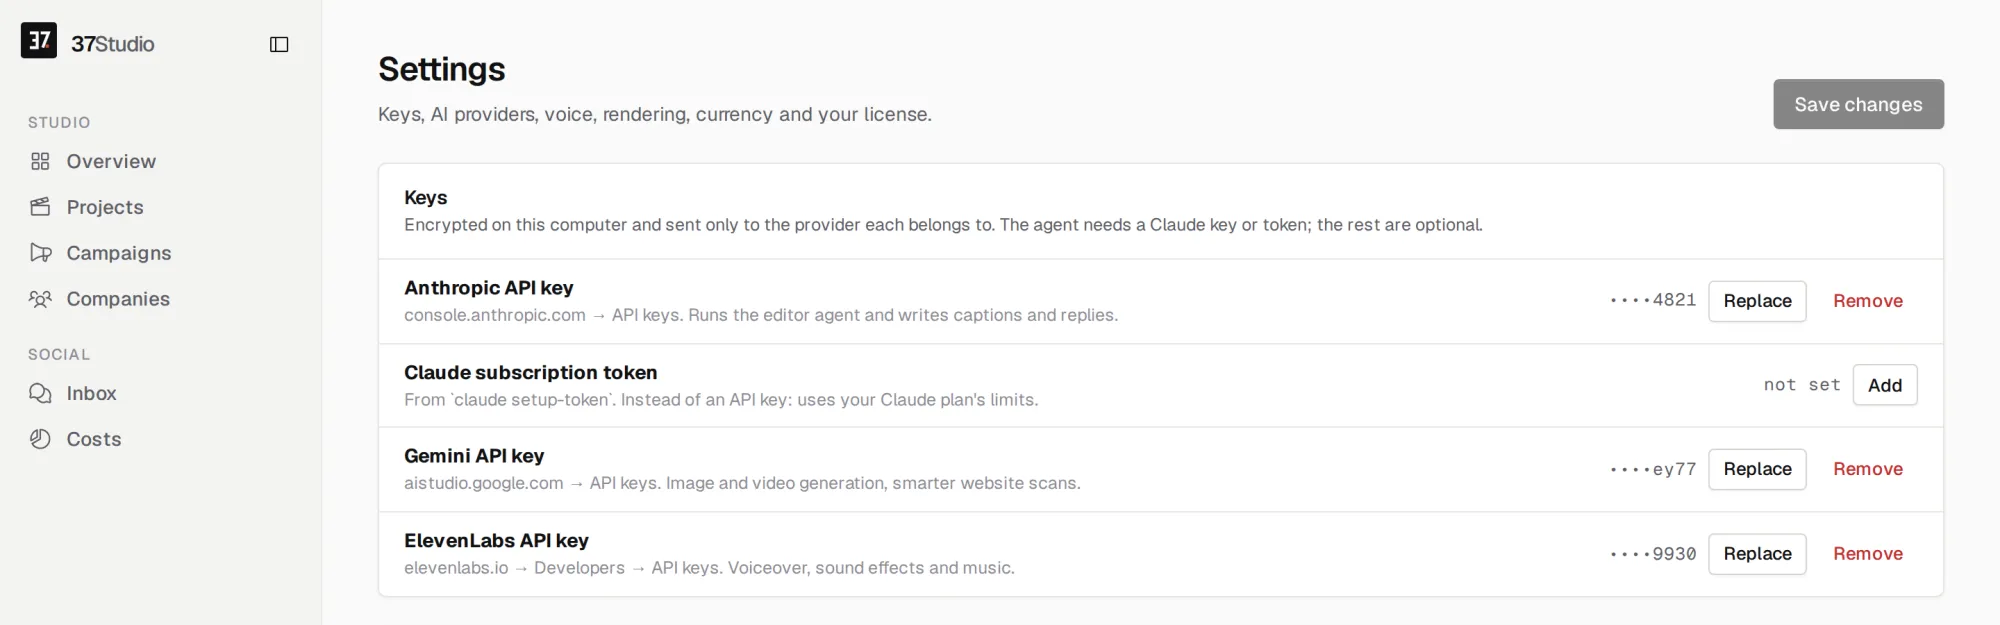Click the 'not set' status text
Image resolution: width=2000 pixels, height=625 pixels.
(x=1802, y=385)
